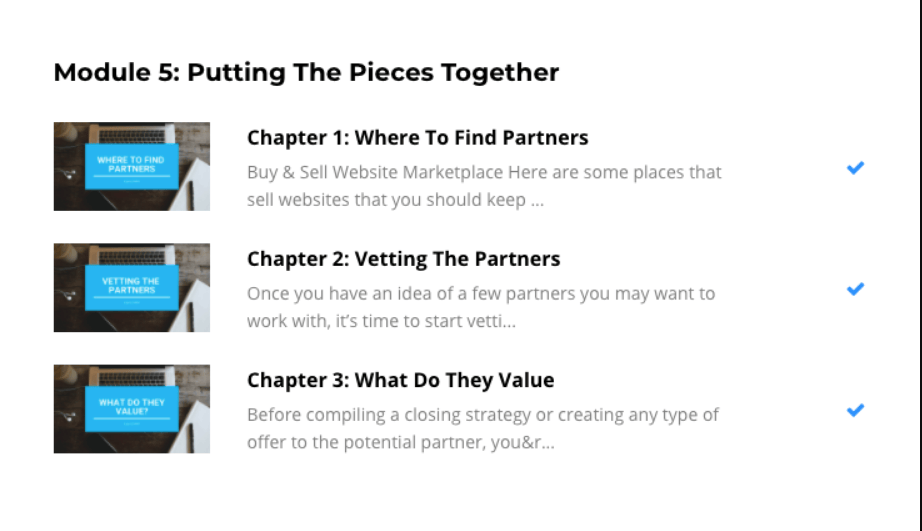Click the description starting "Before compiling a closing strategy"
This screenshot has width=922, height=531.
[x=483, y=428]
